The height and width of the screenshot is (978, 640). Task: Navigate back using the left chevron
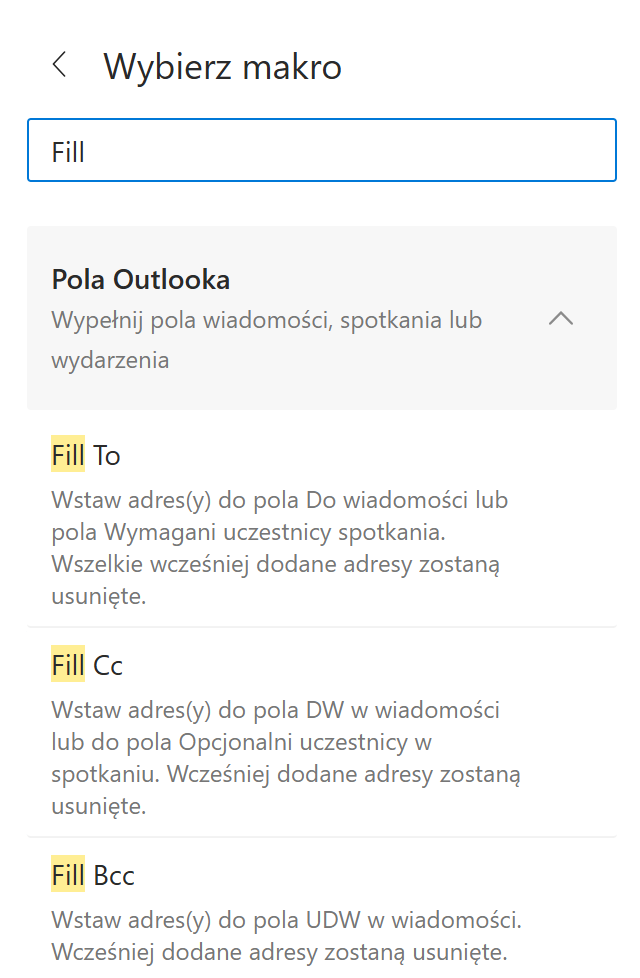click(x=60, y=65)
